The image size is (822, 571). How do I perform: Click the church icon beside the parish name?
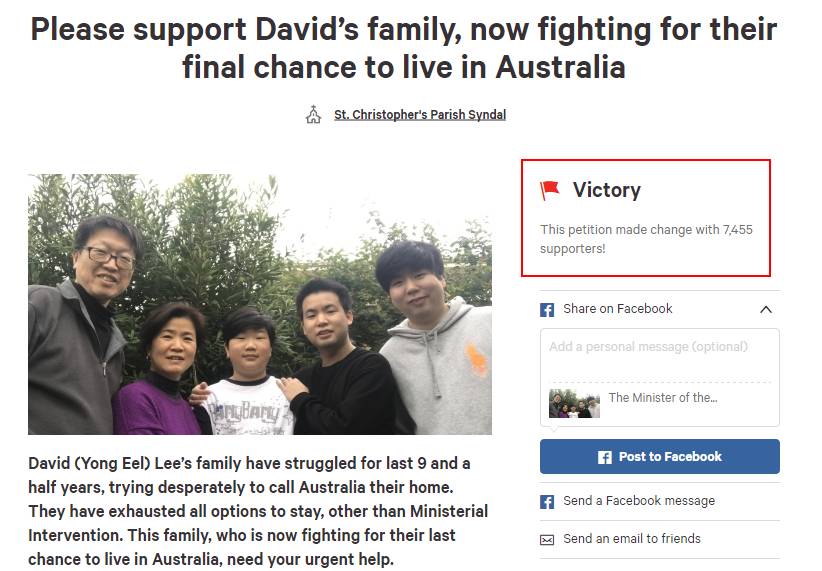[313, 114]
